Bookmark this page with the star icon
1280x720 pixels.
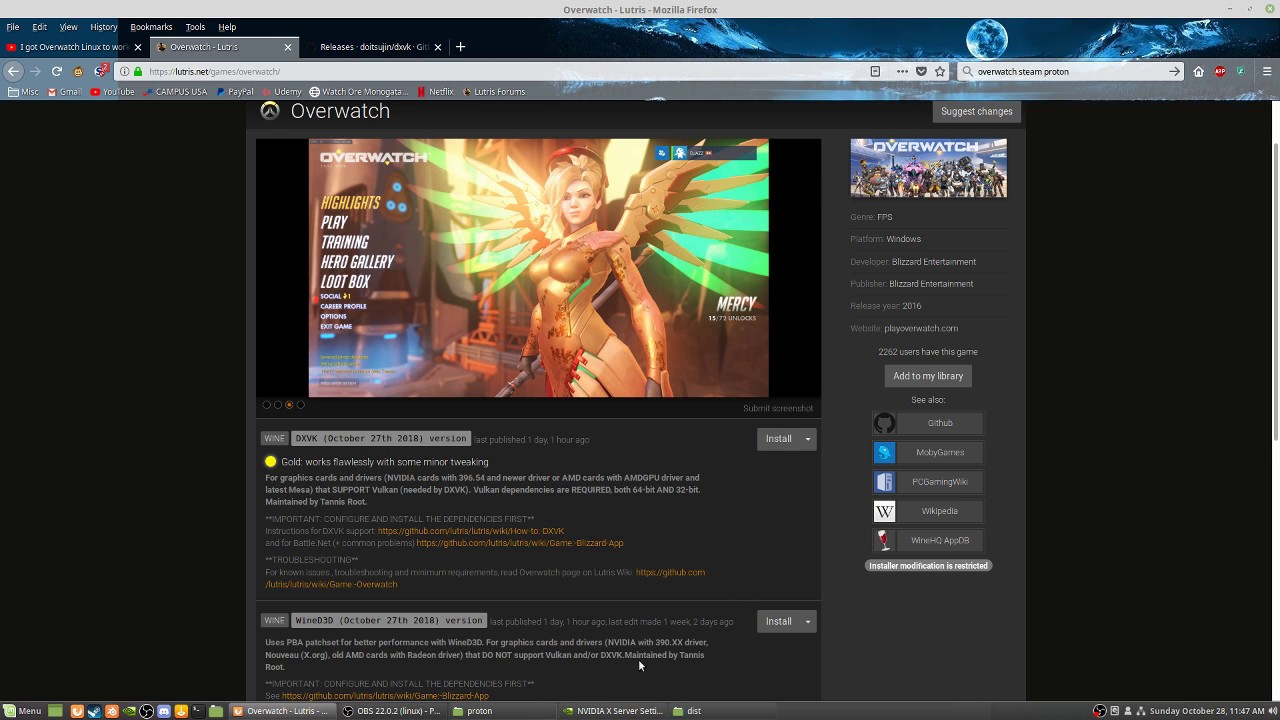tap(940, 71)
